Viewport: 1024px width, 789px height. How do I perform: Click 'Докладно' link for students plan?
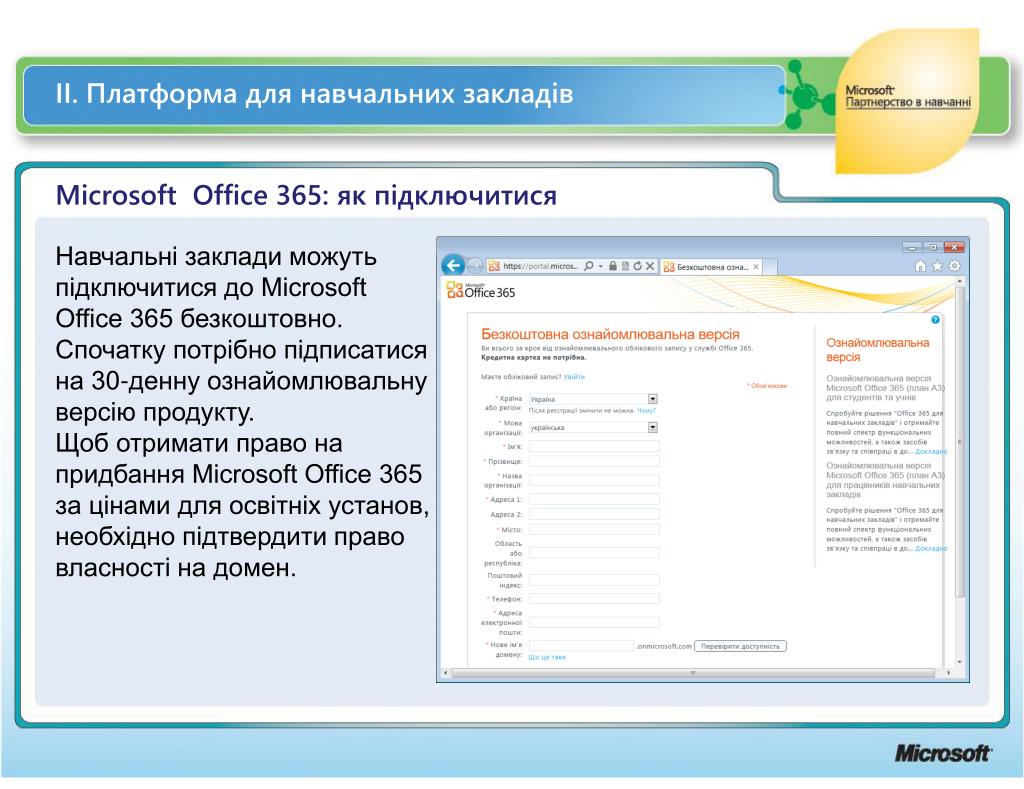[931, 451]
